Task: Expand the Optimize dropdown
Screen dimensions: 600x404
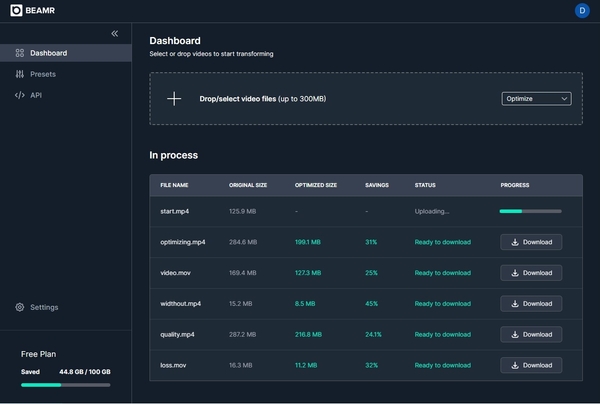Action: (x=536, y=99)
